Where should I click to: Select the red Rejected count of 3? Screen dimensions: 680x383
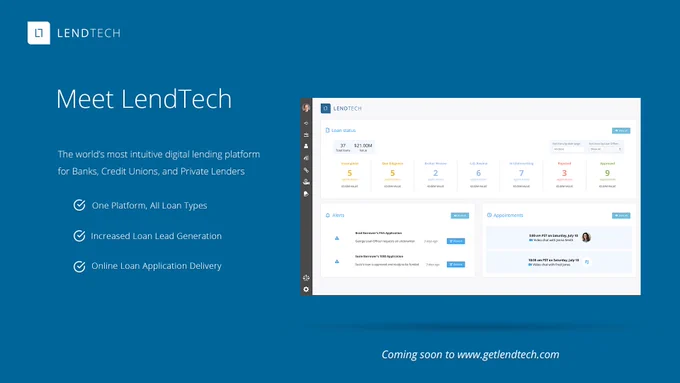coord(564,173)
